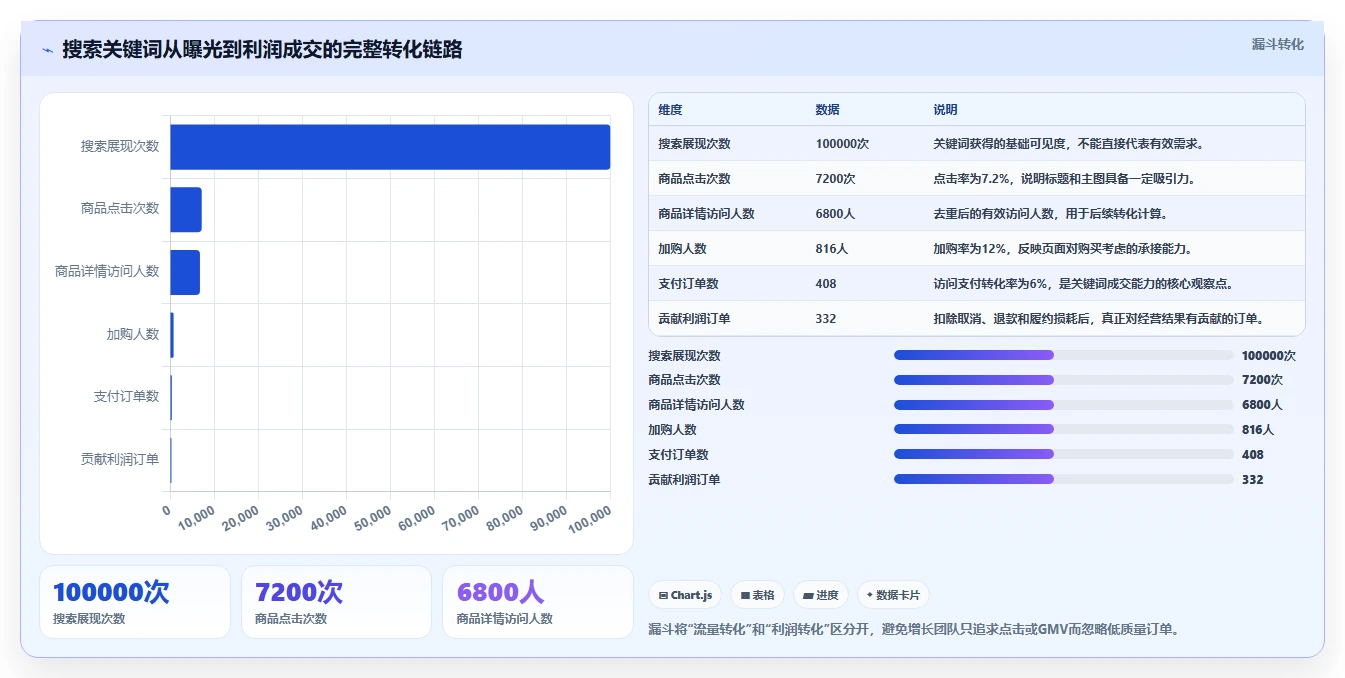Open the 100000次 搜索展现次数 stat card
This screenshot has width=1345, height=678.
tap(135, 602)
